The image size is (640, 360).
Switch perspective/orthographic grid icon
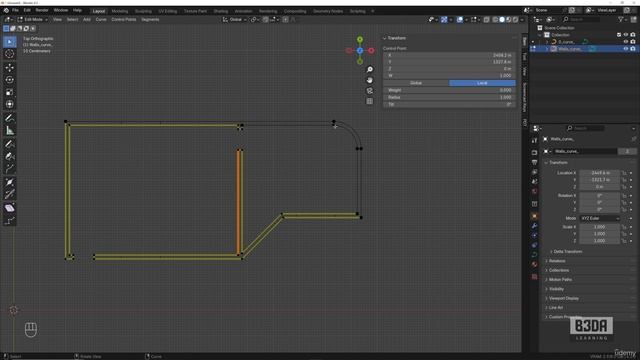click(369, 101)
